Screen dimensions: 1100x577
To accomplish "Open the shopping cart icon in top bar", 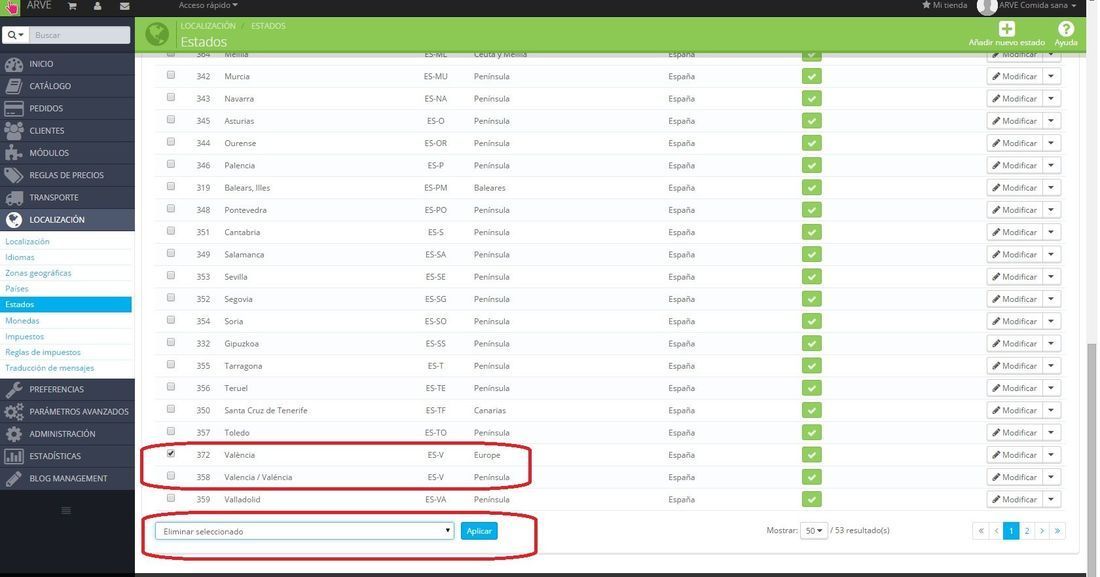I will 72,6.
